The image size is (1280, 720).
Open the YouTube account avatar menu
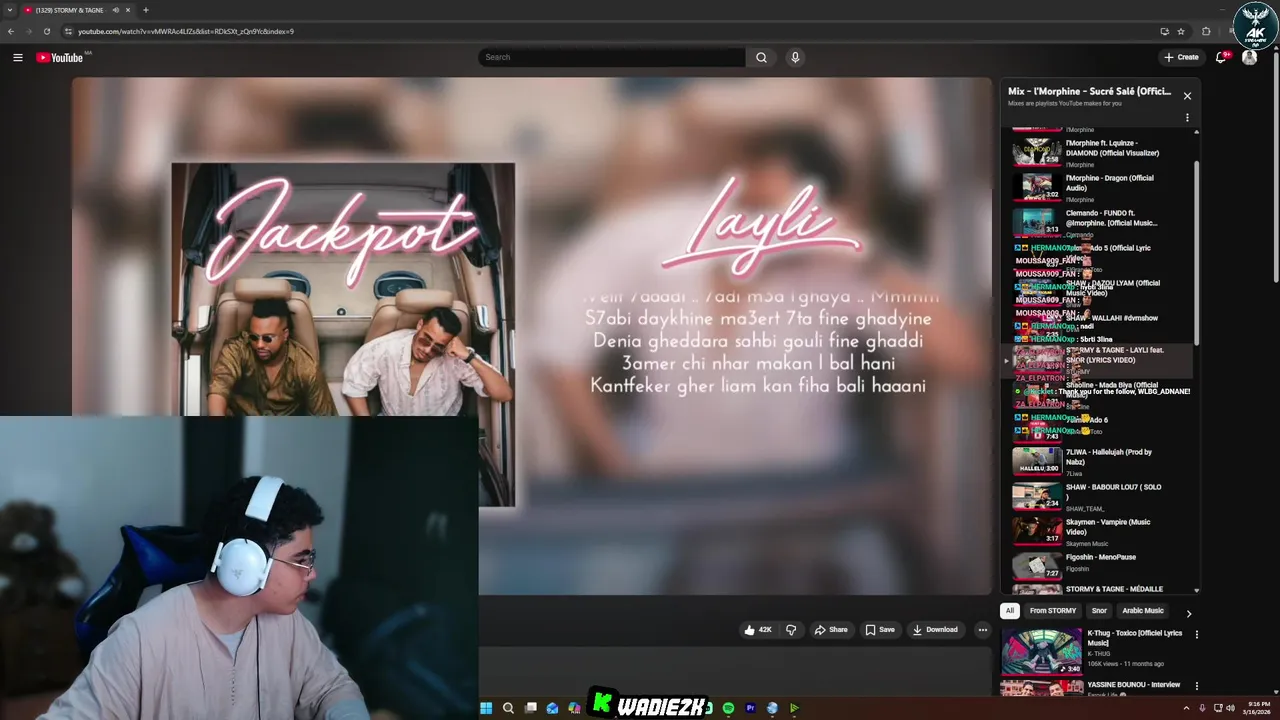click(x=1249, y=57)
